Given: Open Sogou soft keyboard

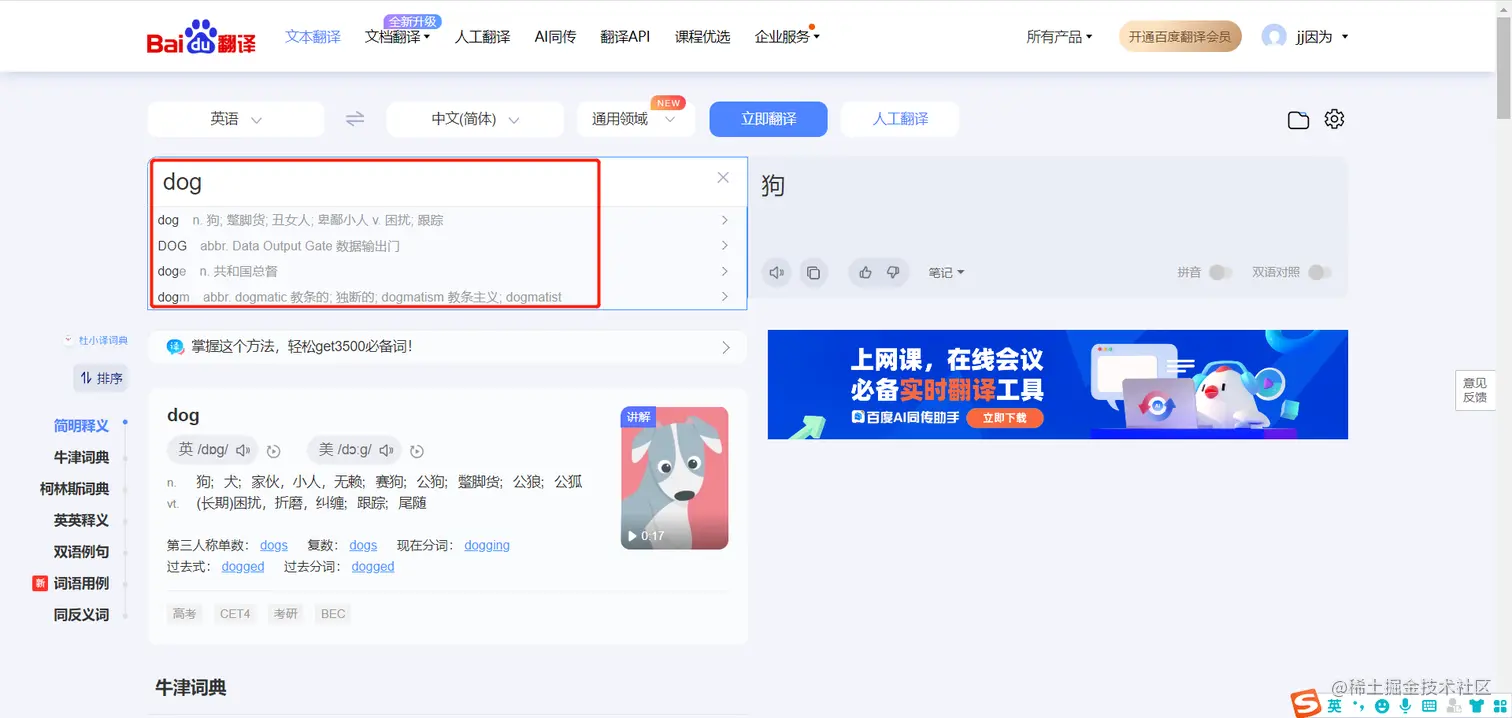Looking at the screenshot, I should point(1430,706).
